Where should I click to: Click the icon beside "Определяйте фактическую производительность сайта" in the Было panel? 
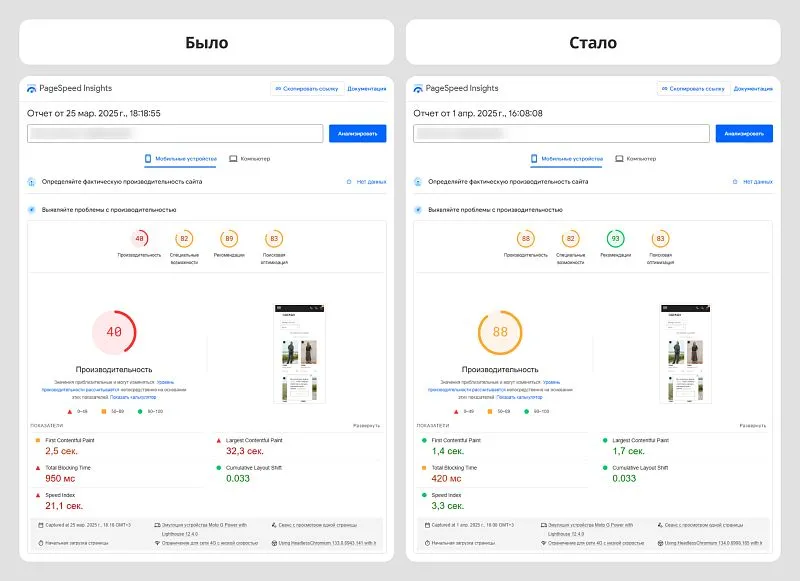pyautogui.click(x=32, y=182)
